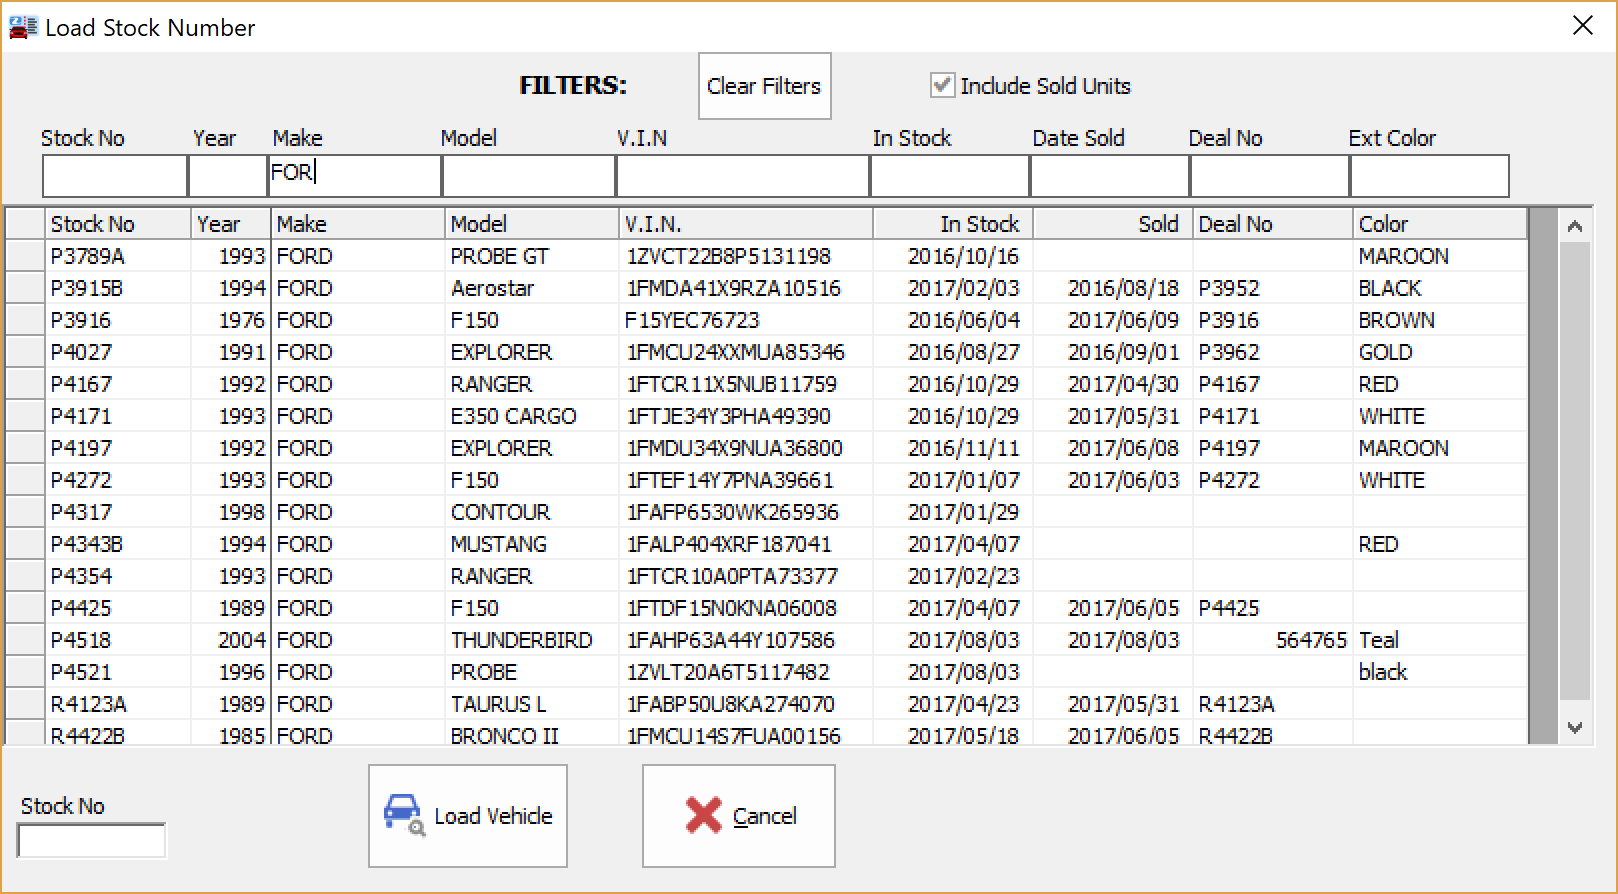Click color cell BROWN
Image resolution: width=1618 pixels, height=894 pixels.
pyautogui.click(x=1397, y=320)
